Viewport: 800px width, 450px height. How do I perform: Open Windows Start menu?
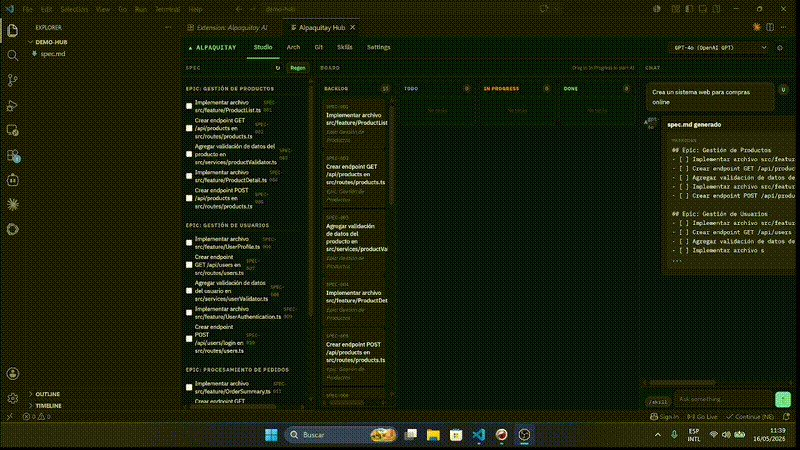(x=271, y=435)
